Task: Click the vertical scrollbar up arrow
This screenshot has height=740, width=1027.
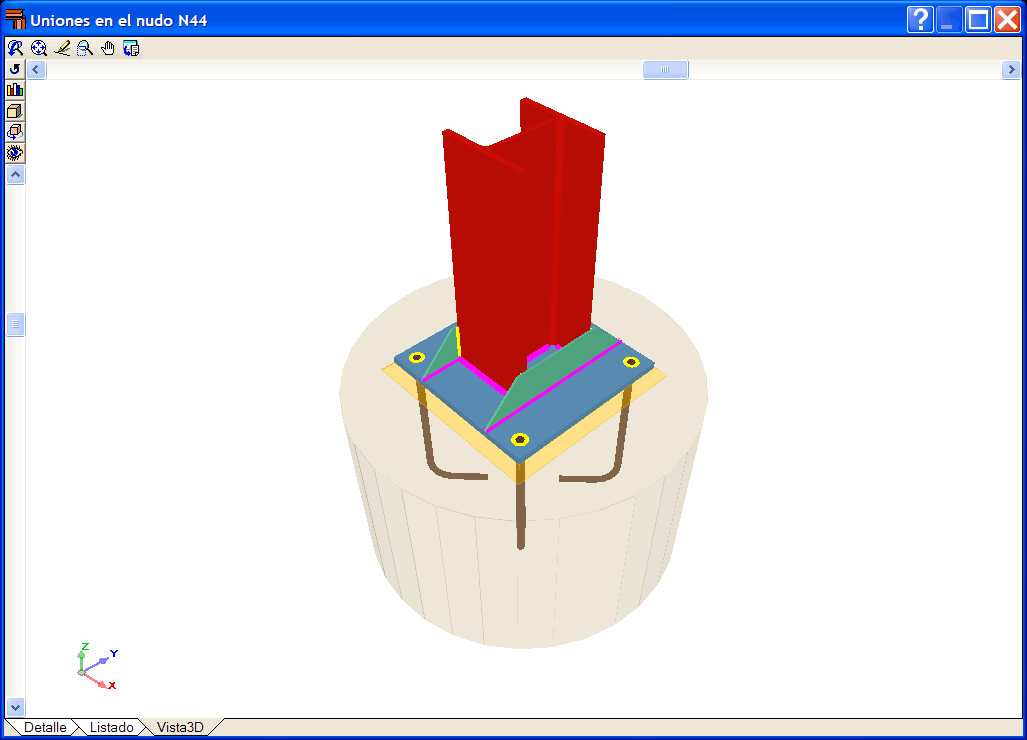Action: pyautogui.click(x=16, y=175)
